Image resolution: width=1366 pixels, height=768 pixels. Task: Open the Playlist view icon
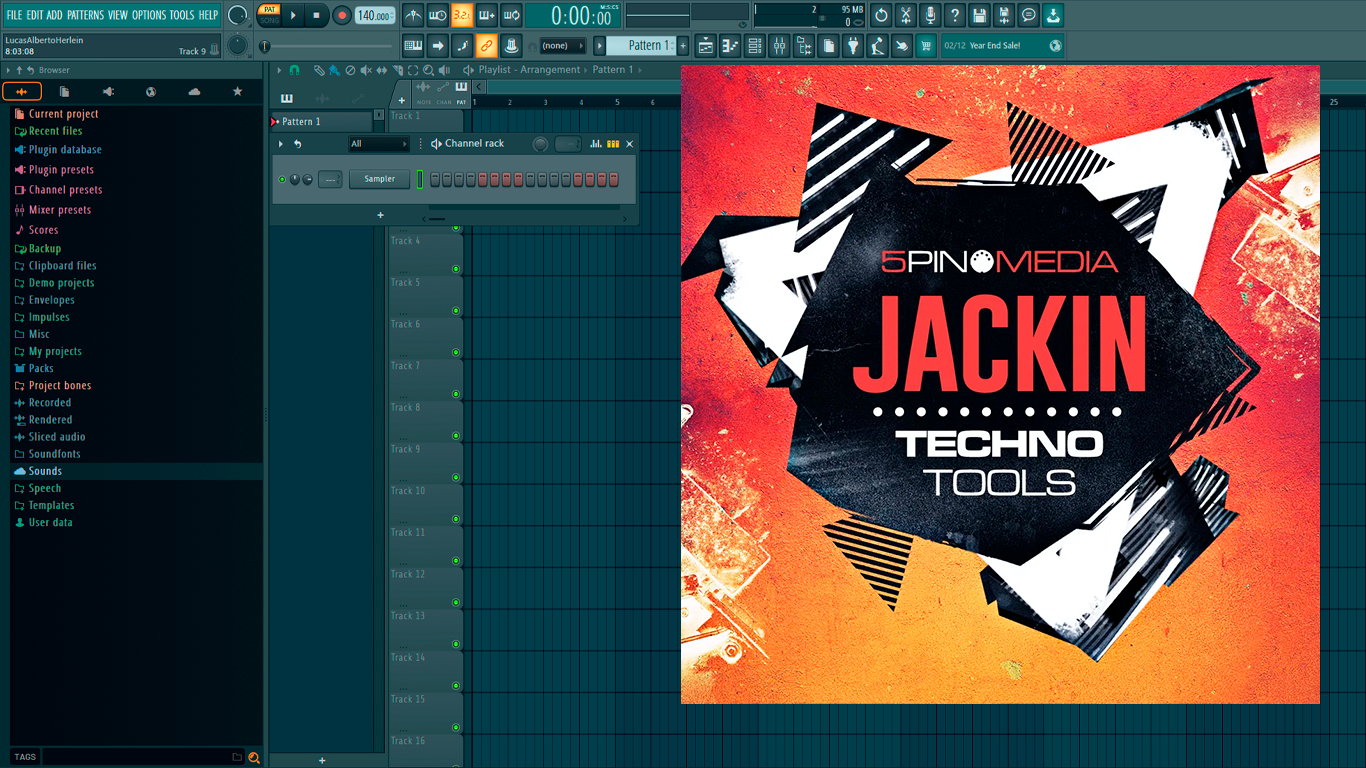(706, 45)
